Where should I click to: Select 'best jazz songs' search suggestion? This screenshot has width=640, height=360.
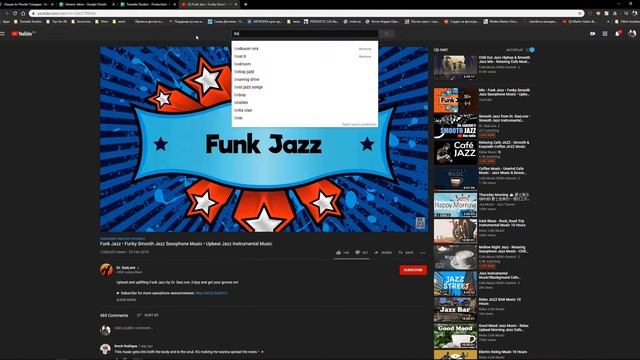coord(304,87)
